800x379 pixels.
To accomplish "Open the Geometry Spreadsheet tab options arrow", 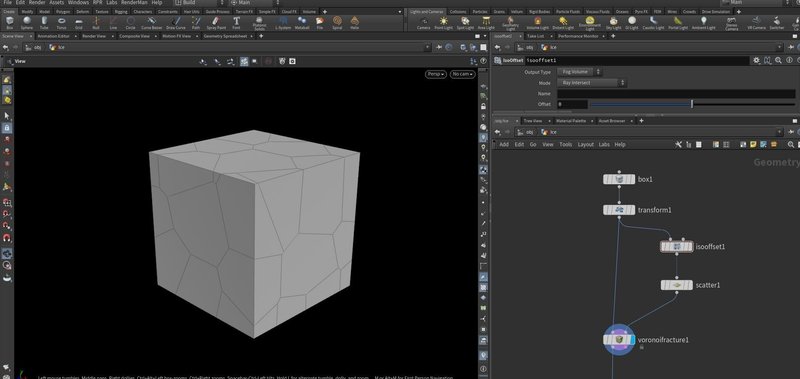I will click(252, 36).
